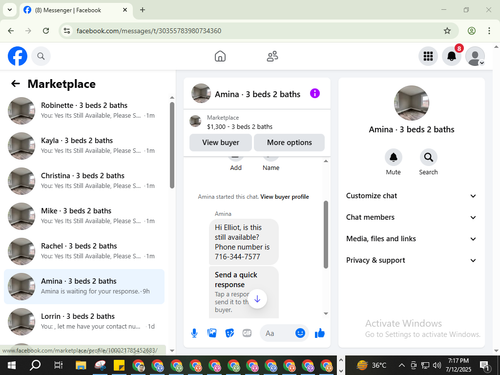The width and height of the screenshot is (500, 375).
Task: Open Robinette 3 beds 2 baths chat
Action: [x=84, y=110]
